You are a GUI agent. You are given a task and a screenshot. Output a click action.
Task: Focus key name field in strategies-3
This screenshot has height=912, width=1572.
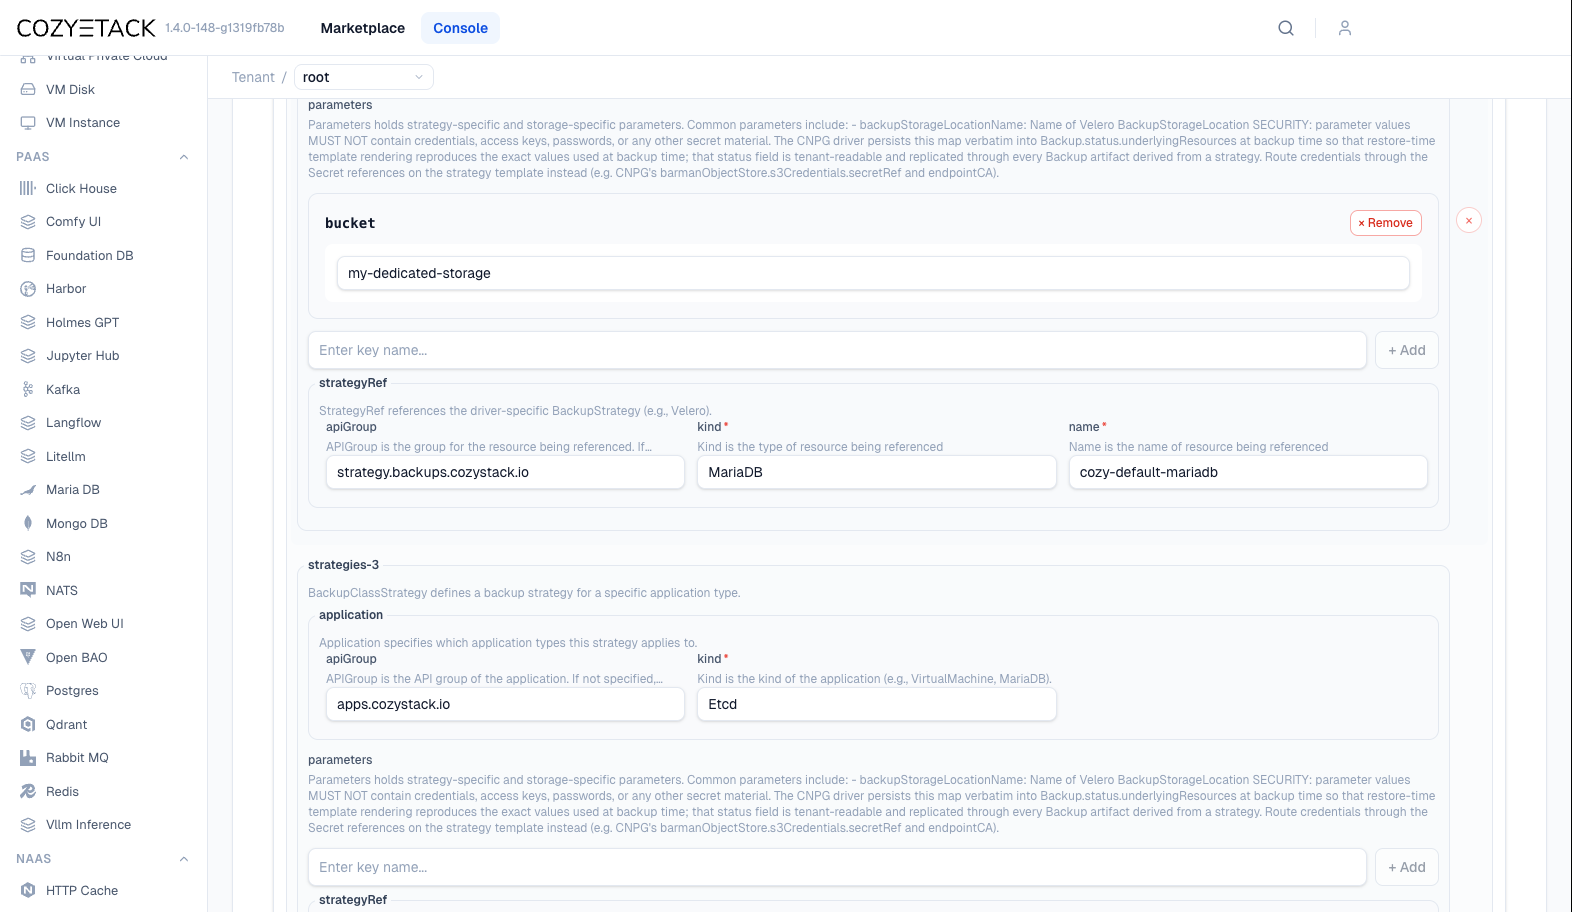[837, 867]
